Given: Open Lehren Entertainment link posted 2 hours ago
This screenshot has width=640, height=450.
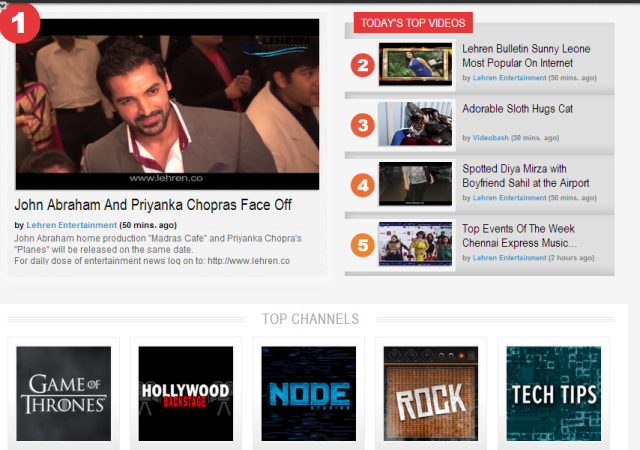Looking at the screenshot, I should (509, 258).
